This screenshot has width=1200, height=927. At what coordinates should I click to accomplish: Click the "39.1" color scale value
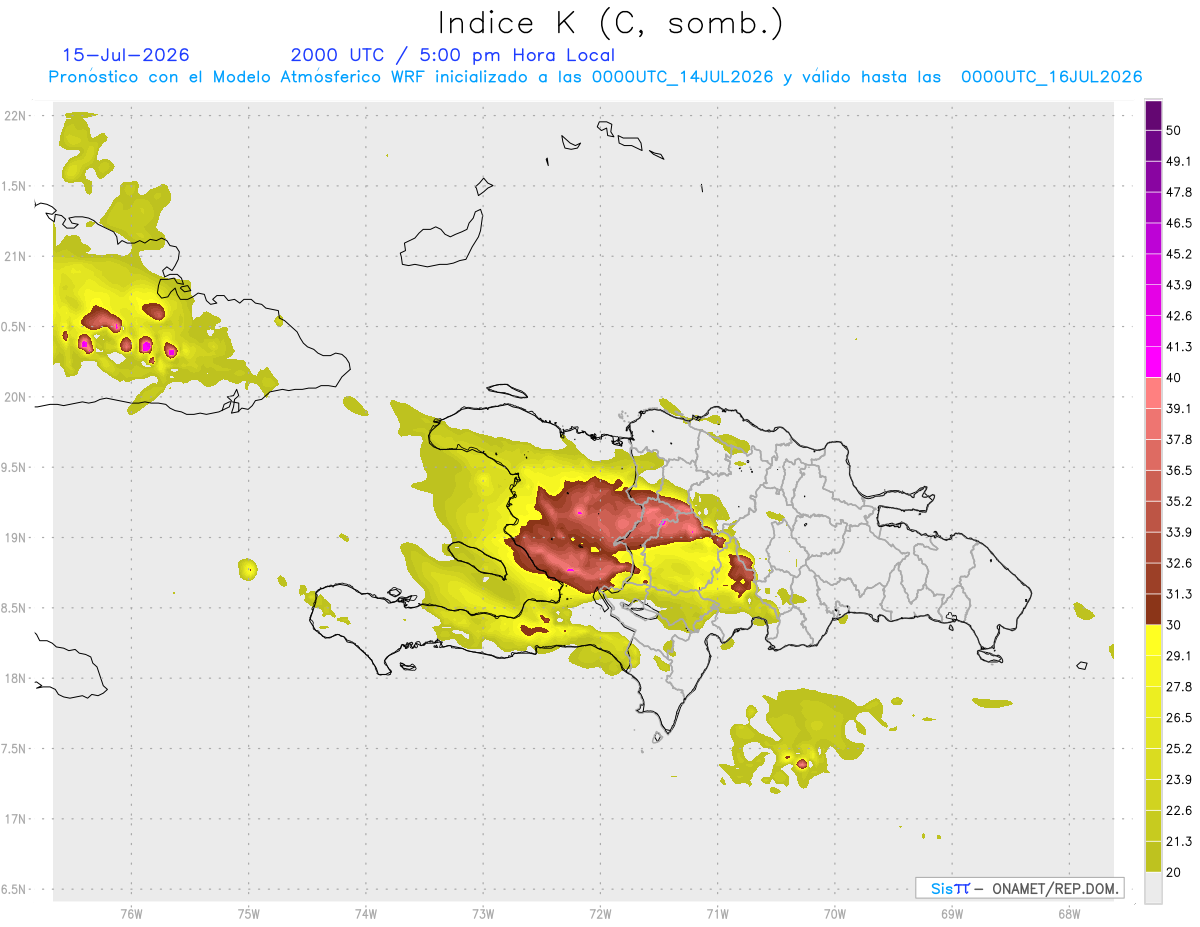pyautogui.click(x=1179, y=409)
